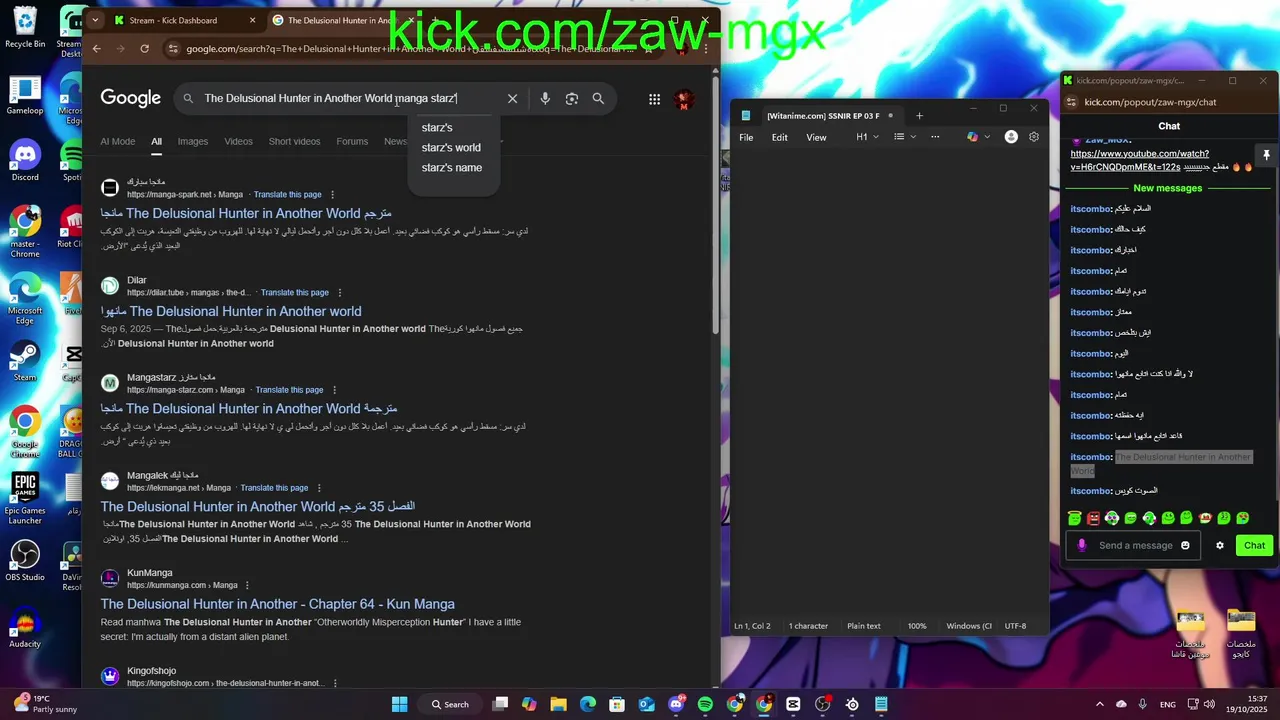Click Notepad UTF-8 encoding status

[x=1015, y=626]
